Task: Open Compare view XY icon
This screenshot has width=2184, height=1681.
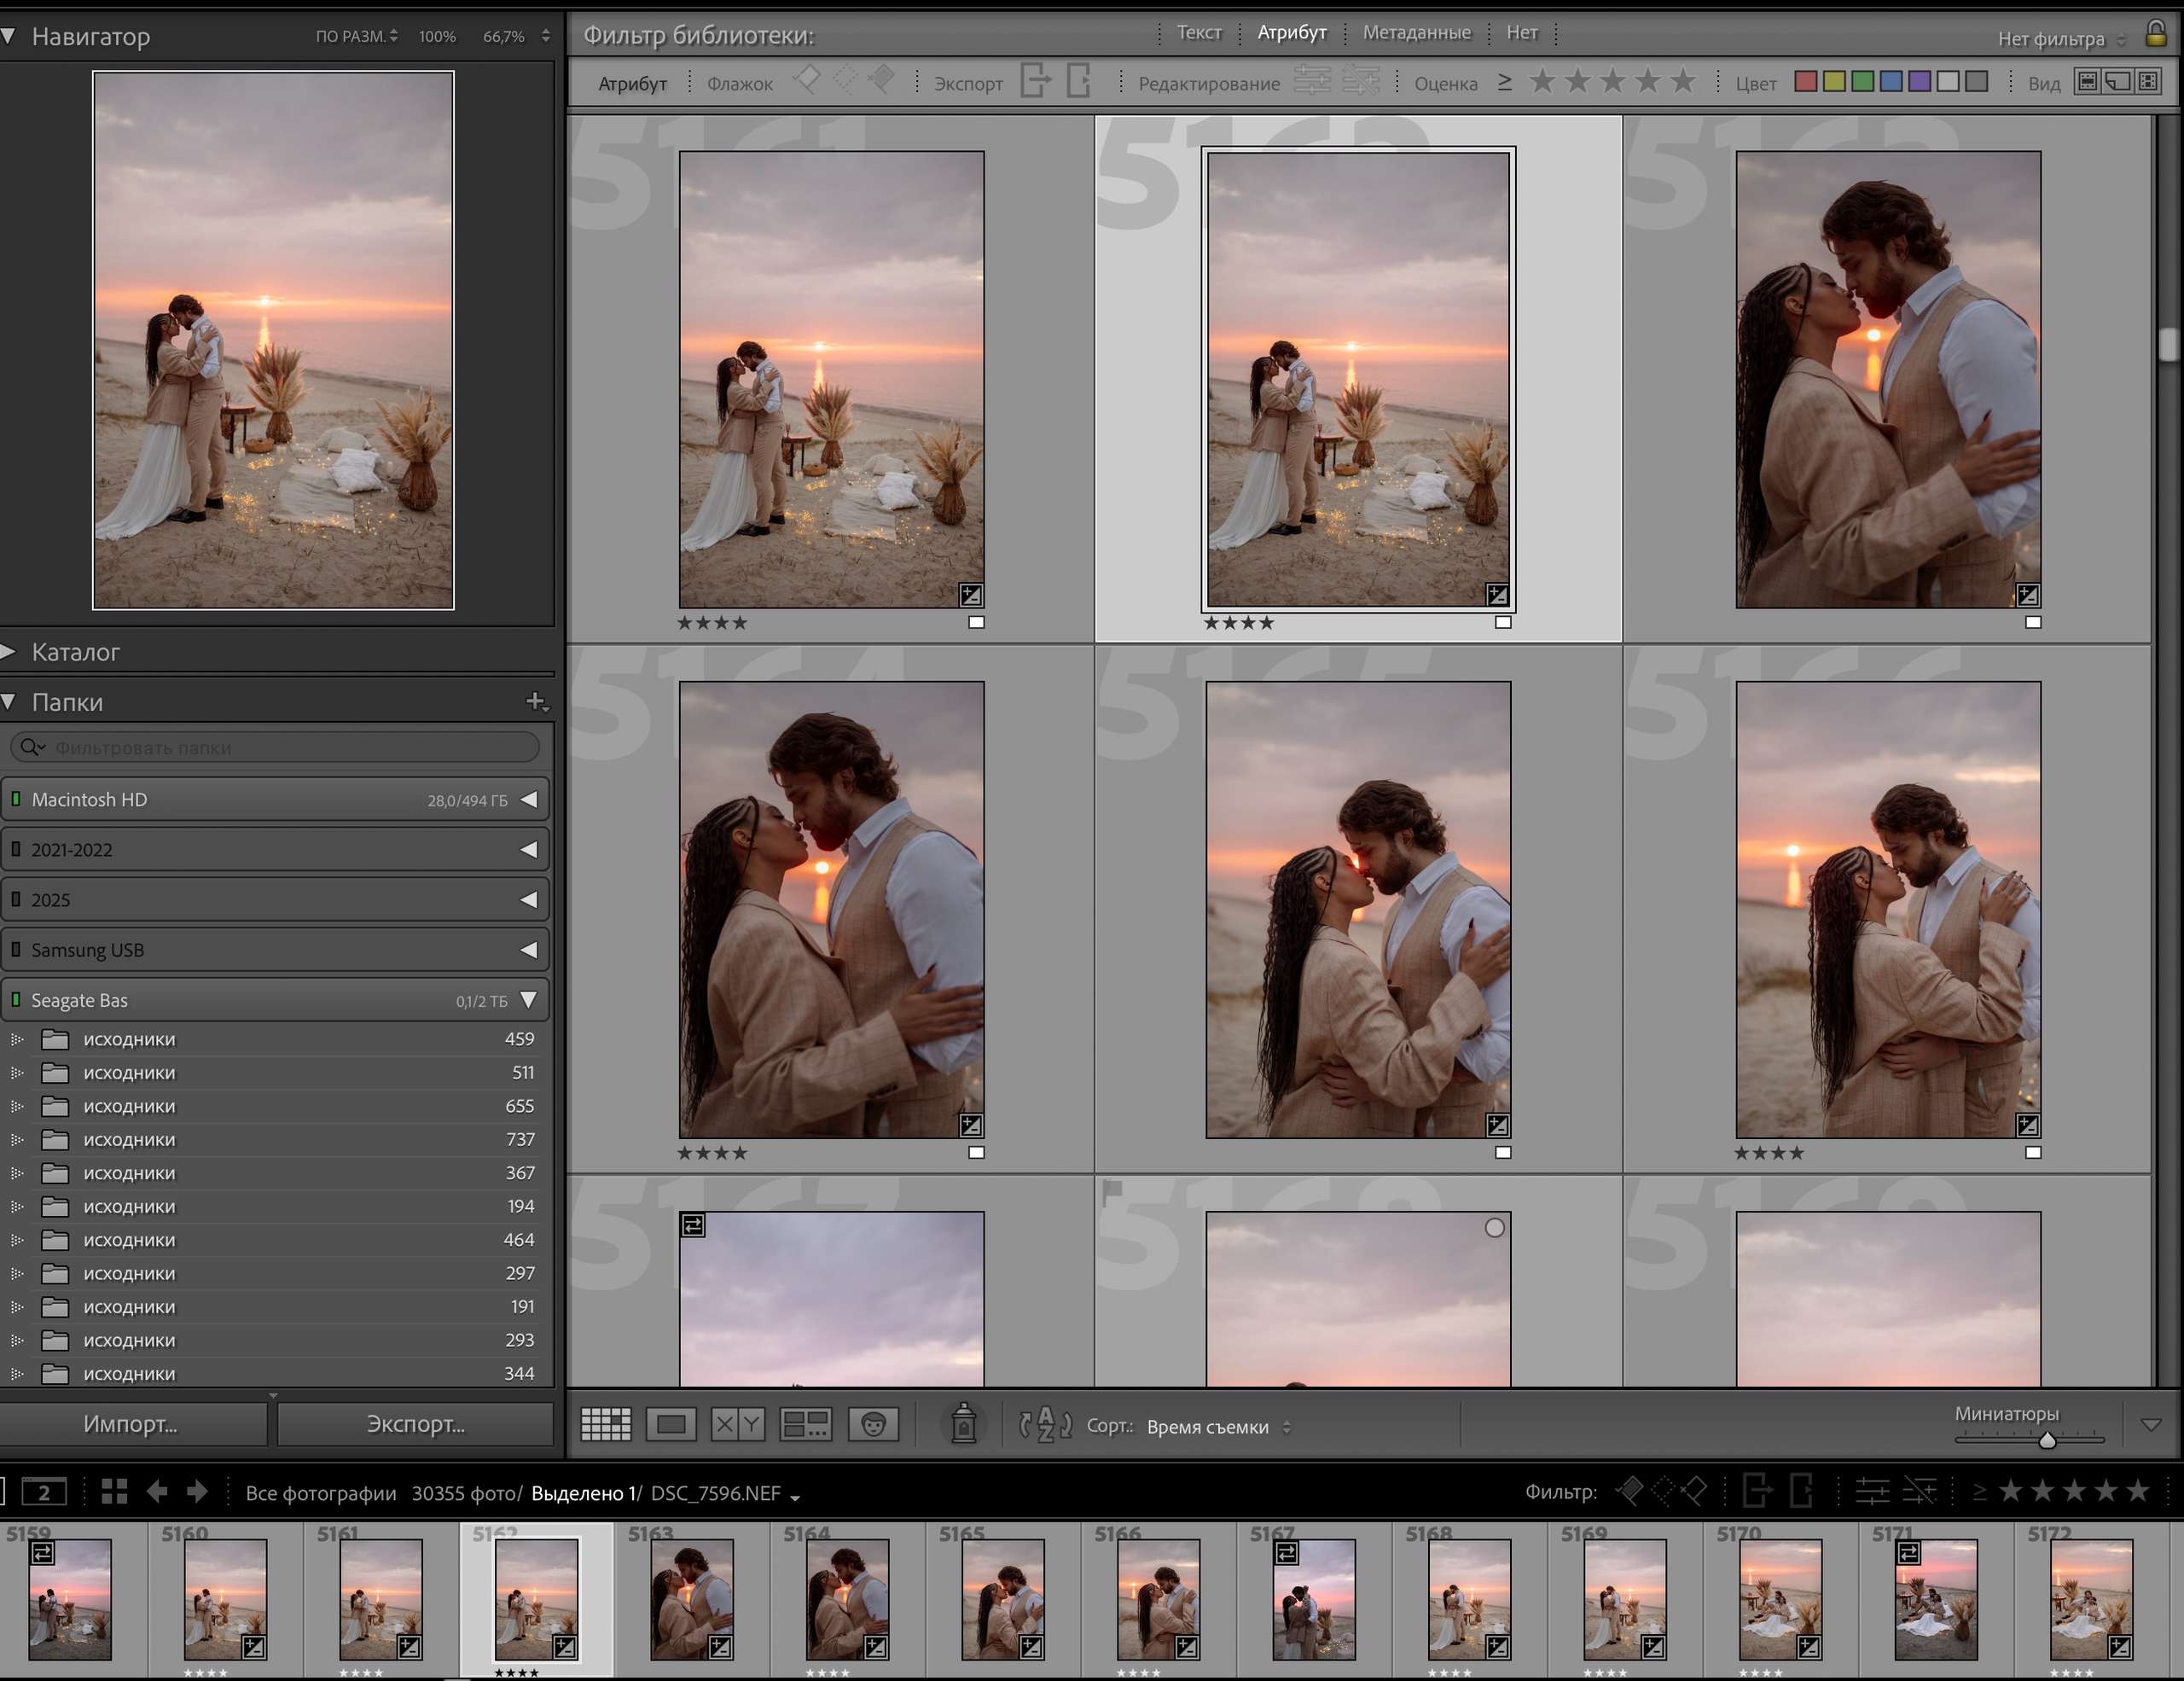Action: (738, 1424)
